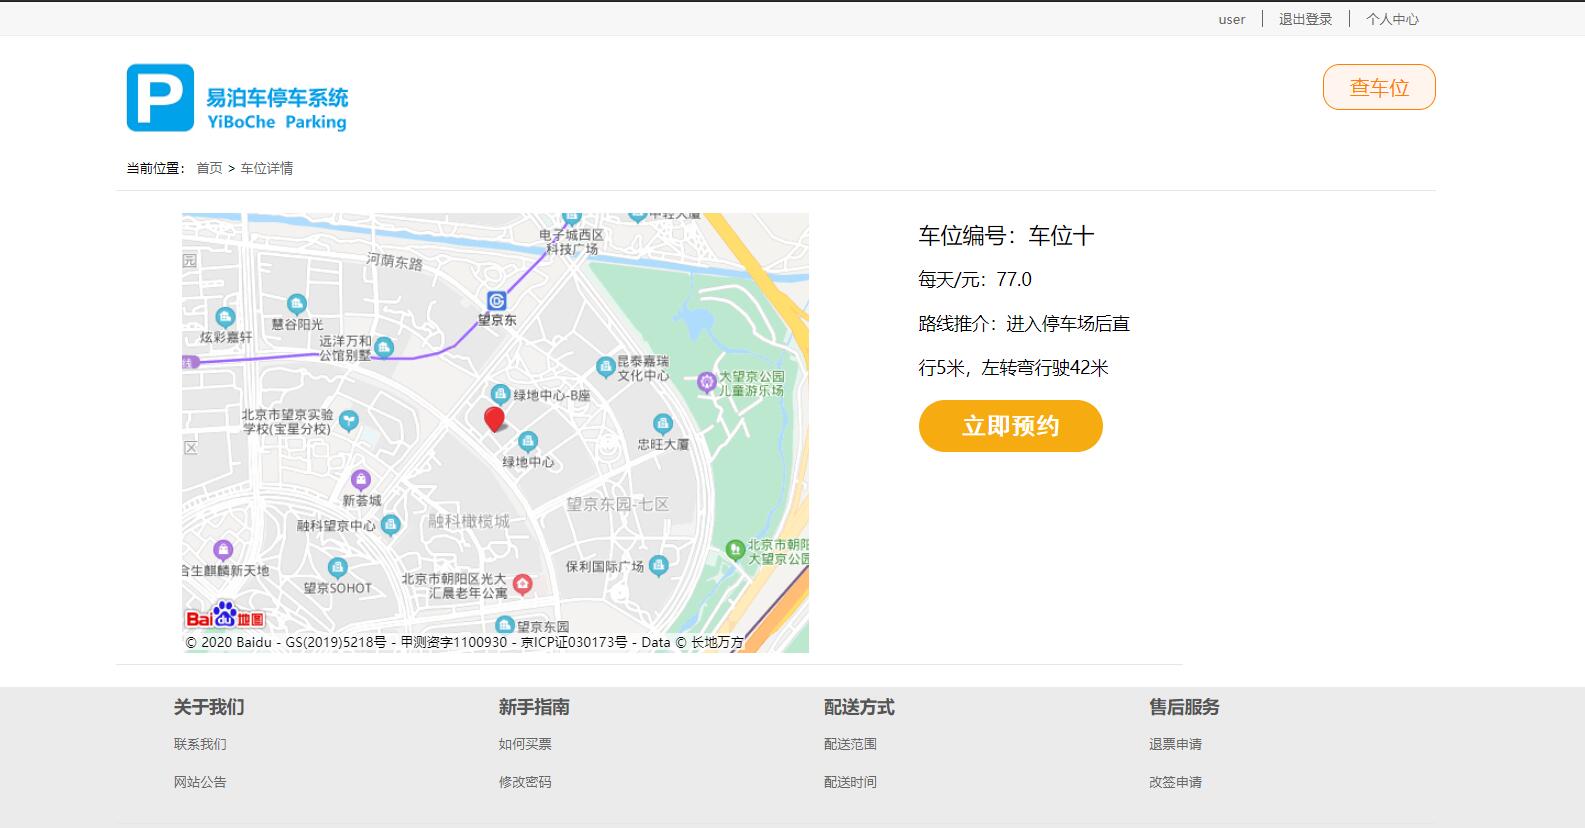Click the 忠旺大厦 marker icon
The image size is (1585, 828).
point(662,423)
